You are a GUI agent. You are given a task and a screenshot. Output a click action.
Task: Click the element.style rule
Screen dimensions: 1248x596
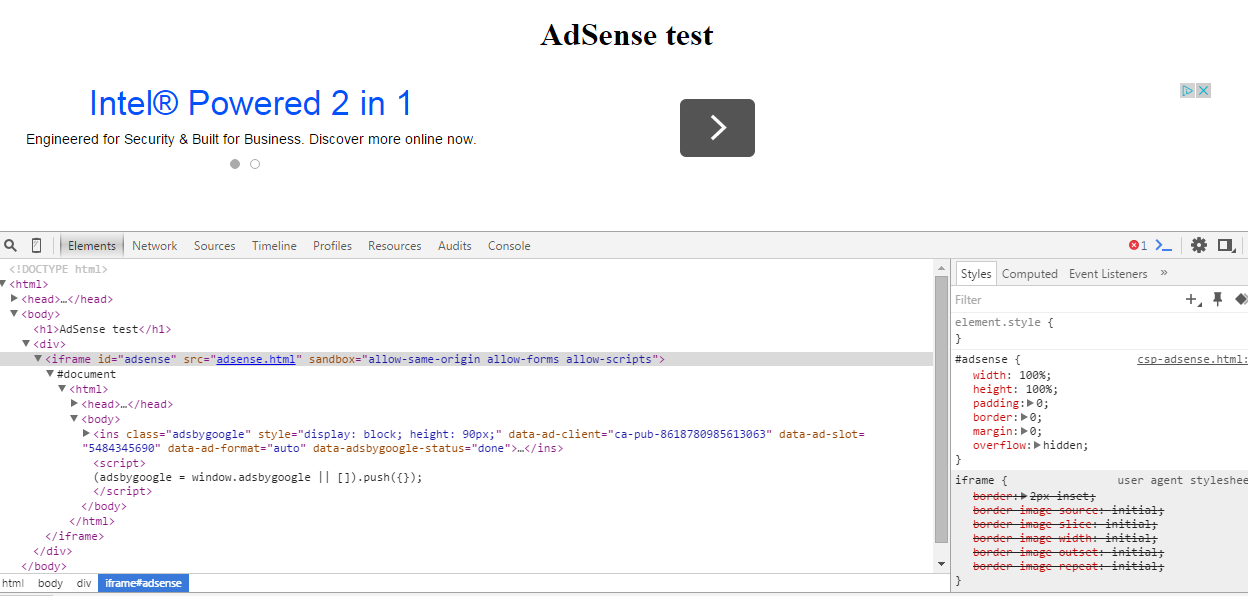coord(1004,323)
